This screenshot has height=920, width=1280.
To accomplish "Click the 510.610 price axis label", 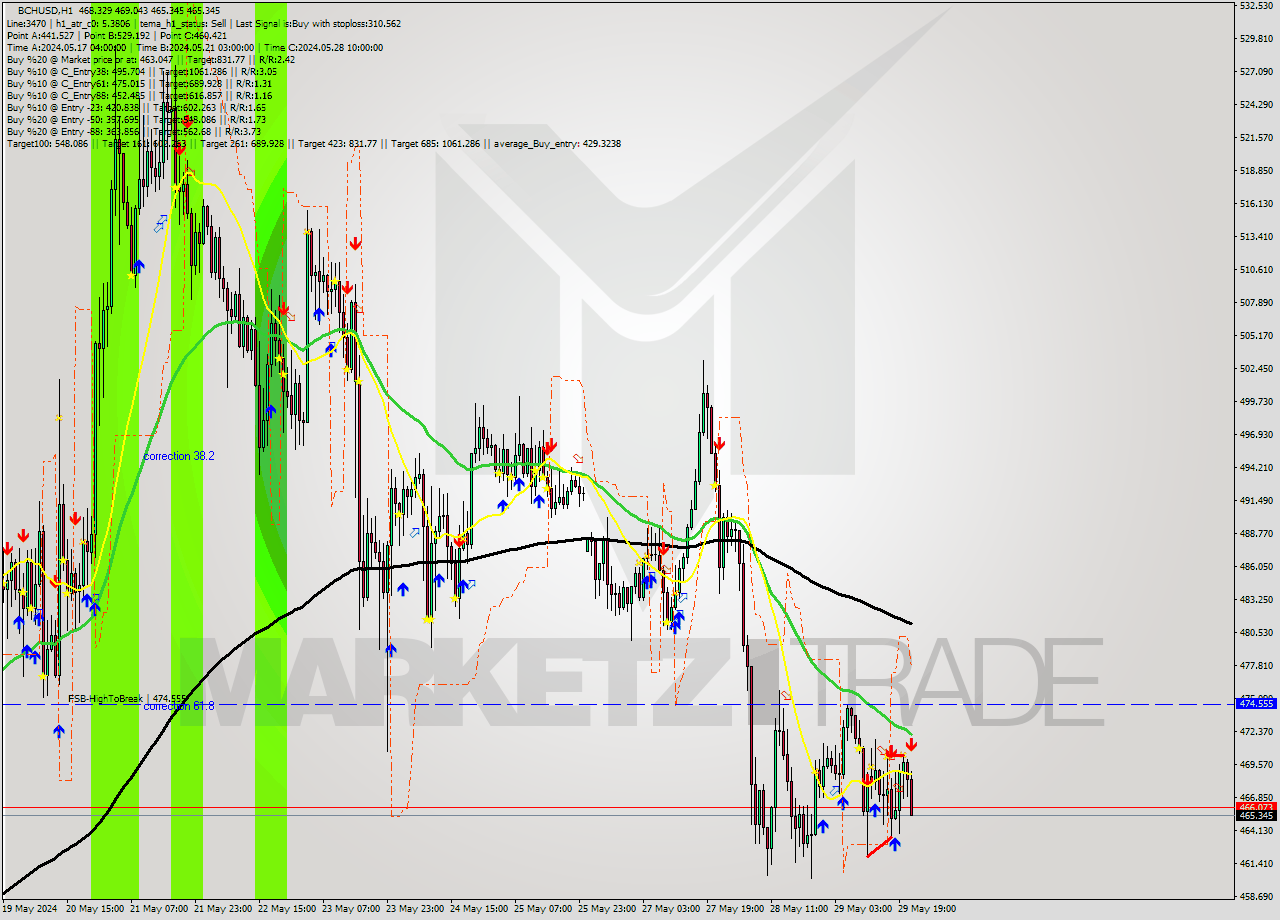I will click(x=1256, y=269).
